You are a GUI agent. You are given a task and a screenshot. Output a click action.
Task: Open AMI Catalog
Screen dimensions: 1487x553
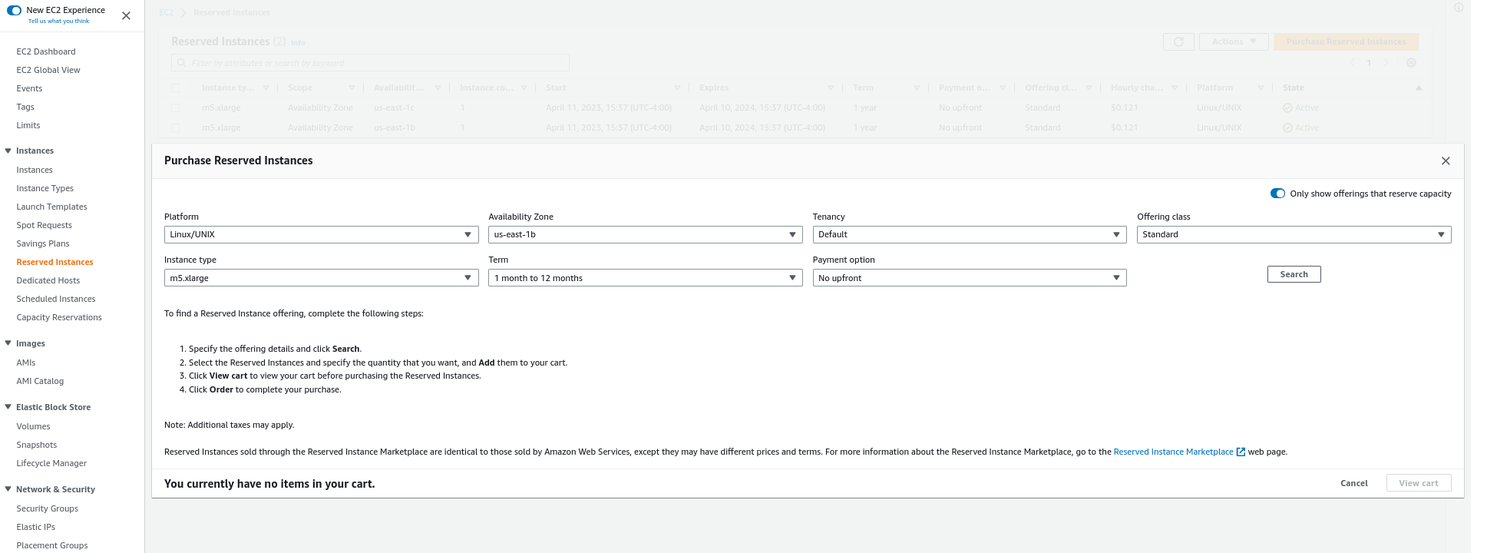tap(40, 381)
